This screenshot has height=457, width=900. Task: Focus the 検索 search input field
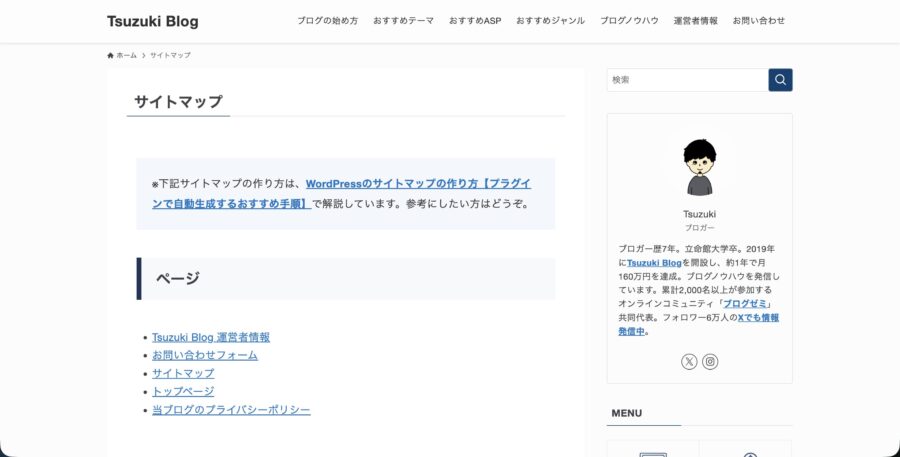(x=688, y=80)
